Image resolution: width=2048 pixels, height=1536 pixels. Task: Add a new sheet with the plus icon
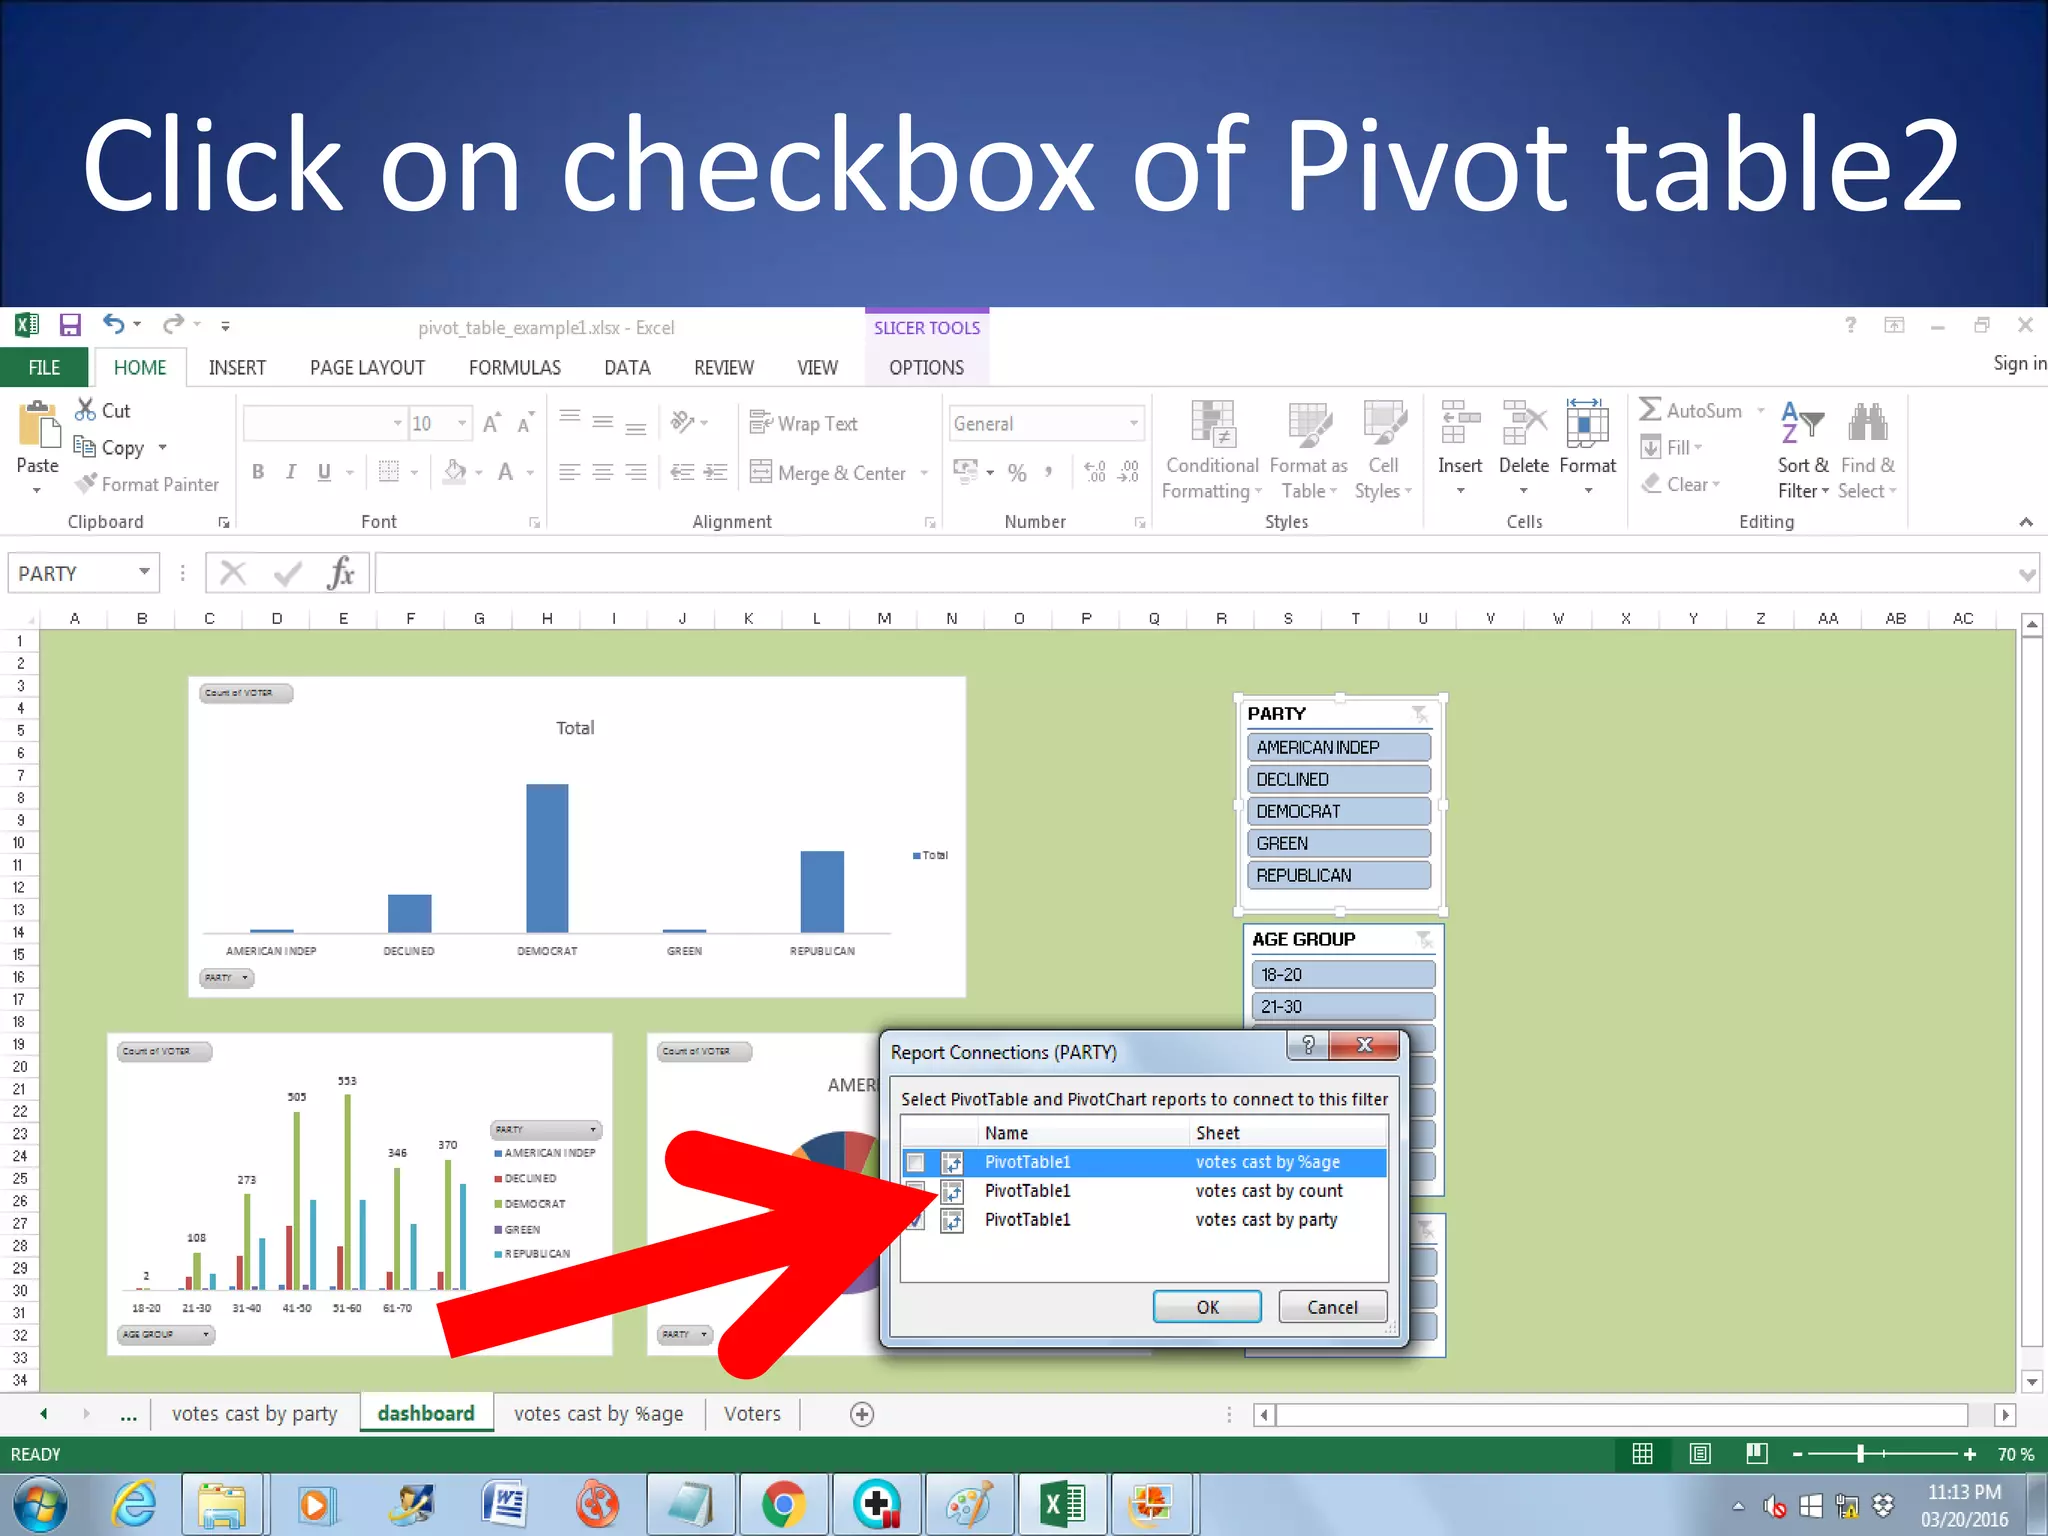[862, 1414]
